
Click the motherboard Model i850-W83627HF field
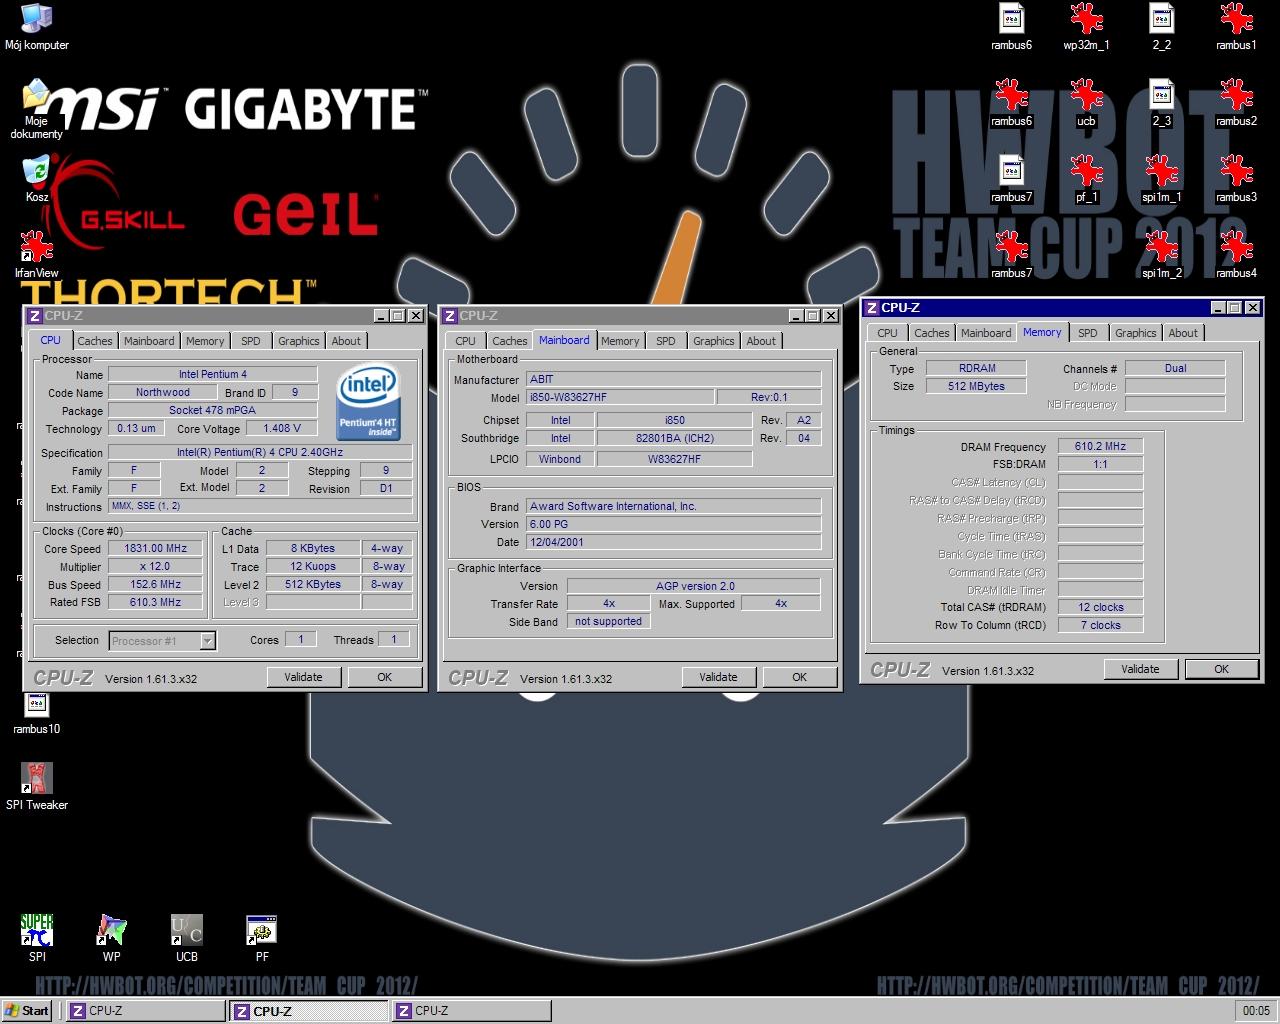pos(620,398)
